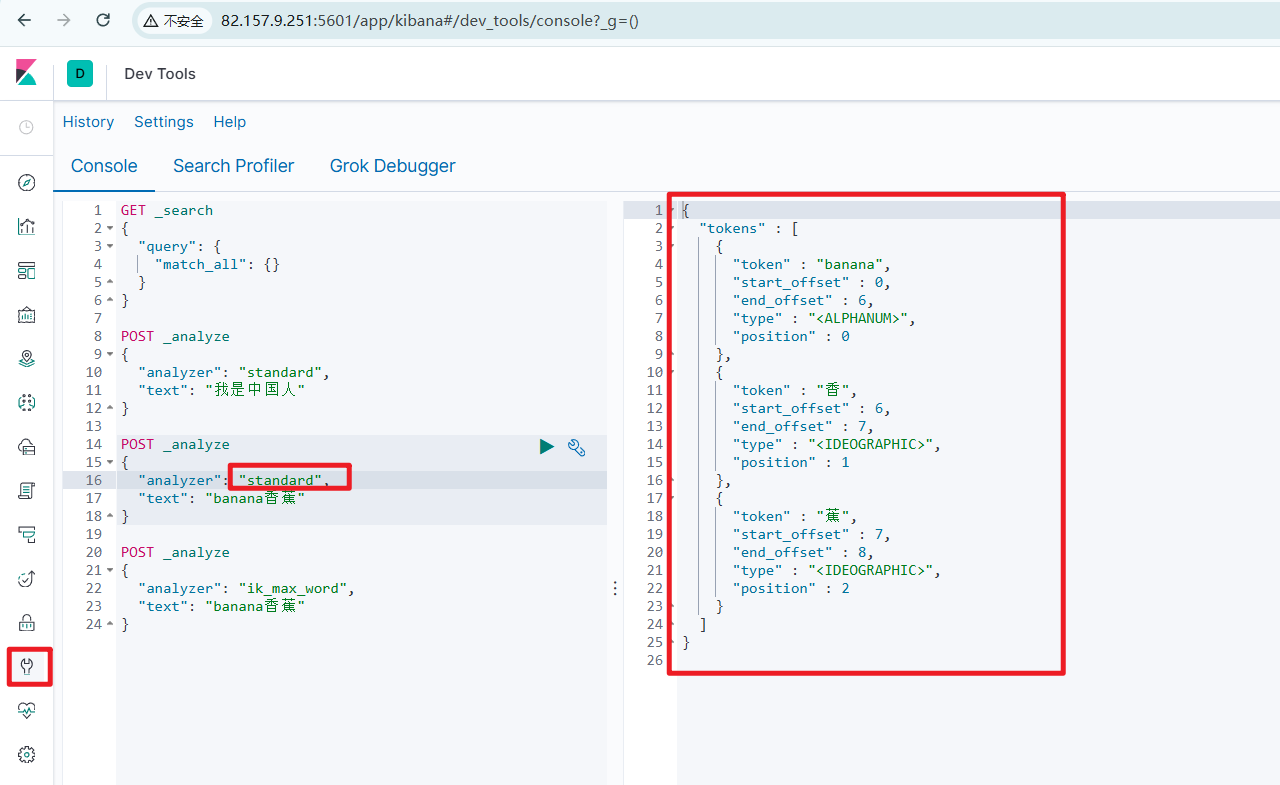1280x785 pixels.
Task: Open Stack Monitoring heartbeat icon in sidebar
Action: (27, 710)
